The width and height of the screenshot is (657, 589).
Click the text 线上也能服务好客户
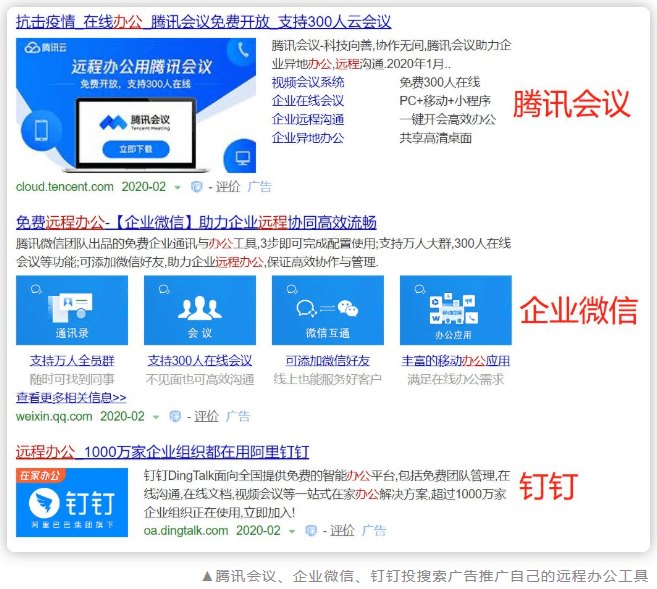pos(328,379)
